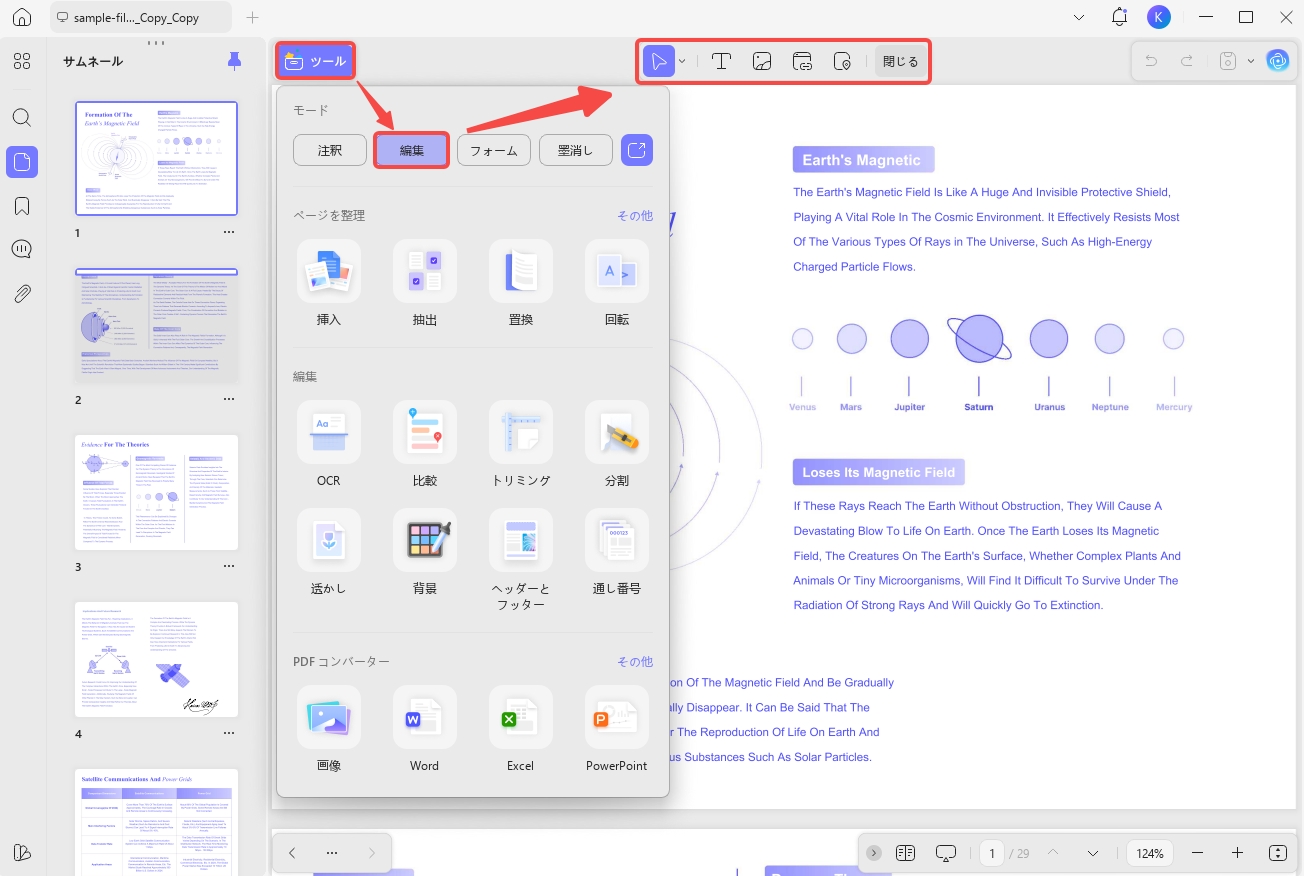Image resolution: width=1304 pixels, height=876 pixels.
Task: Select page 3 thumbnail
Action: (x=157, y=492)
